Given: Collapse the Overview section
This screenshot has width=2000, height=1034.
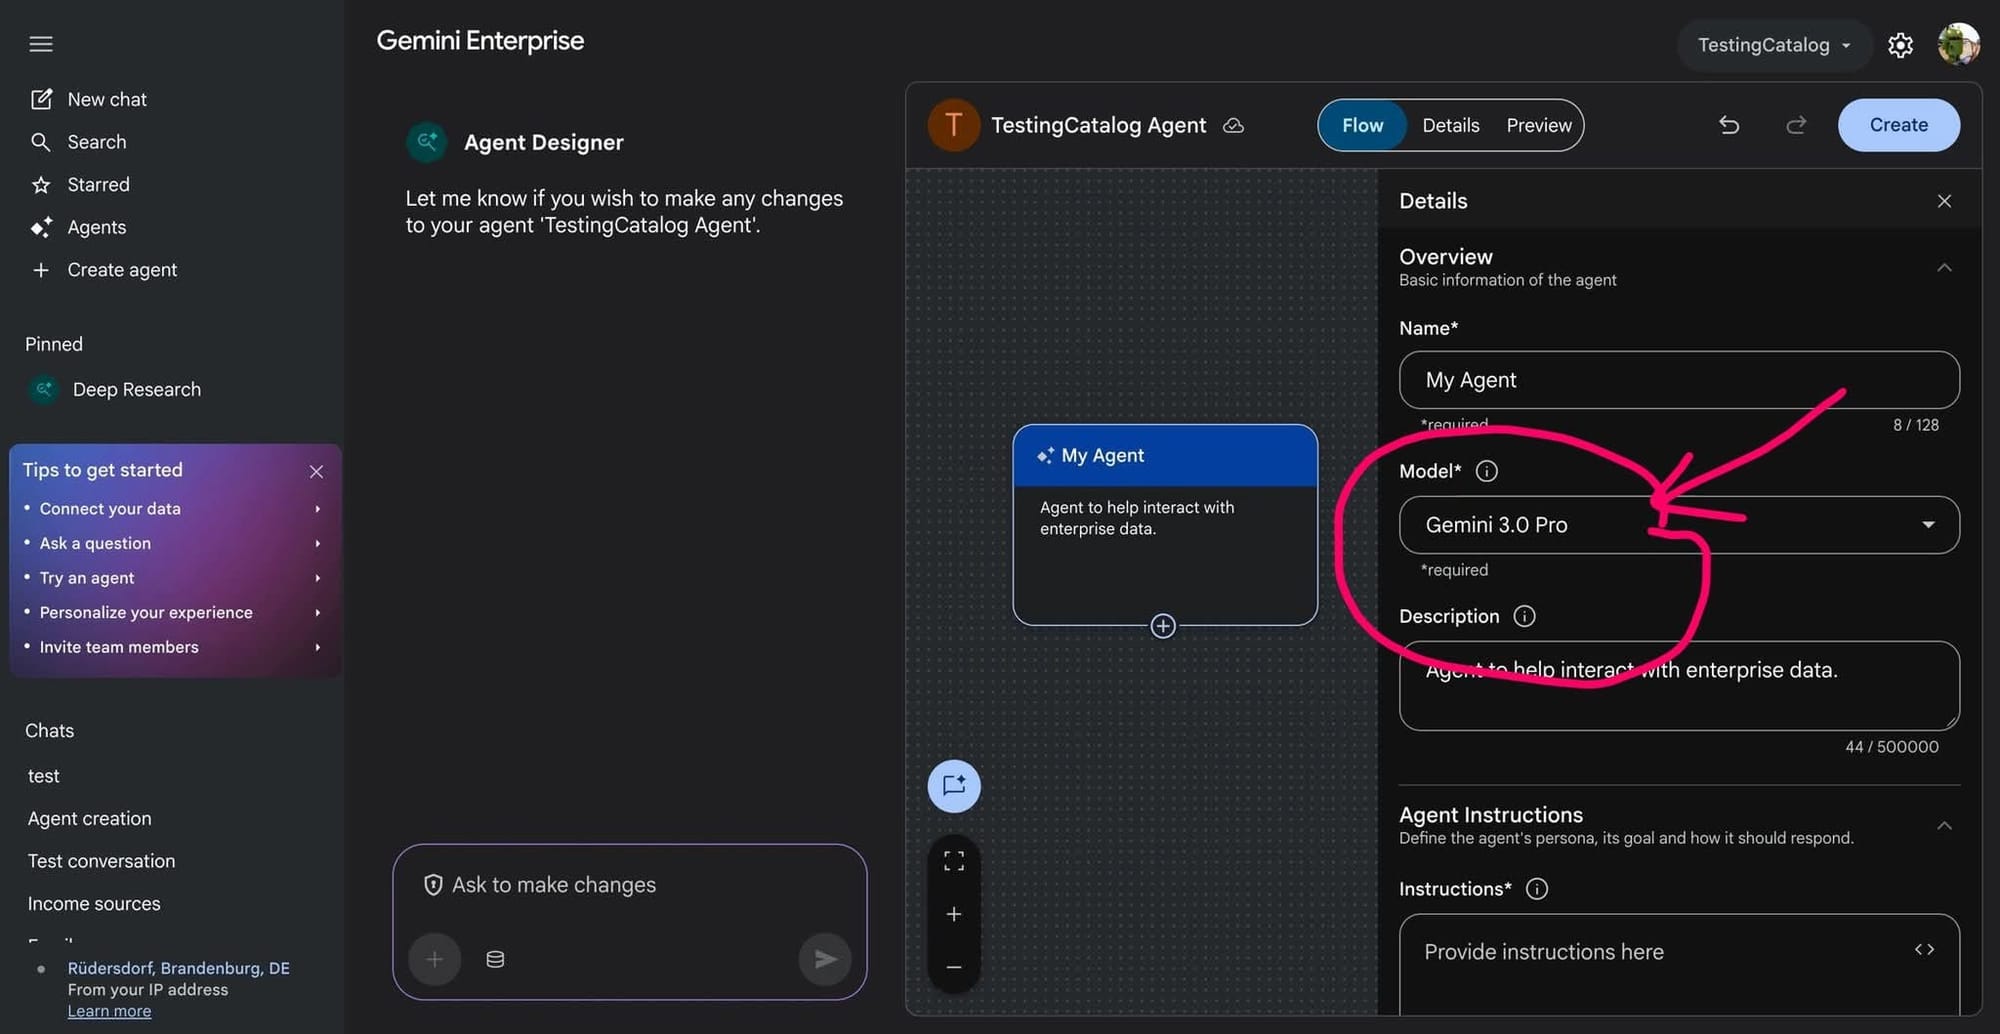Looking at the screenshot, I should coord(1944,268).
